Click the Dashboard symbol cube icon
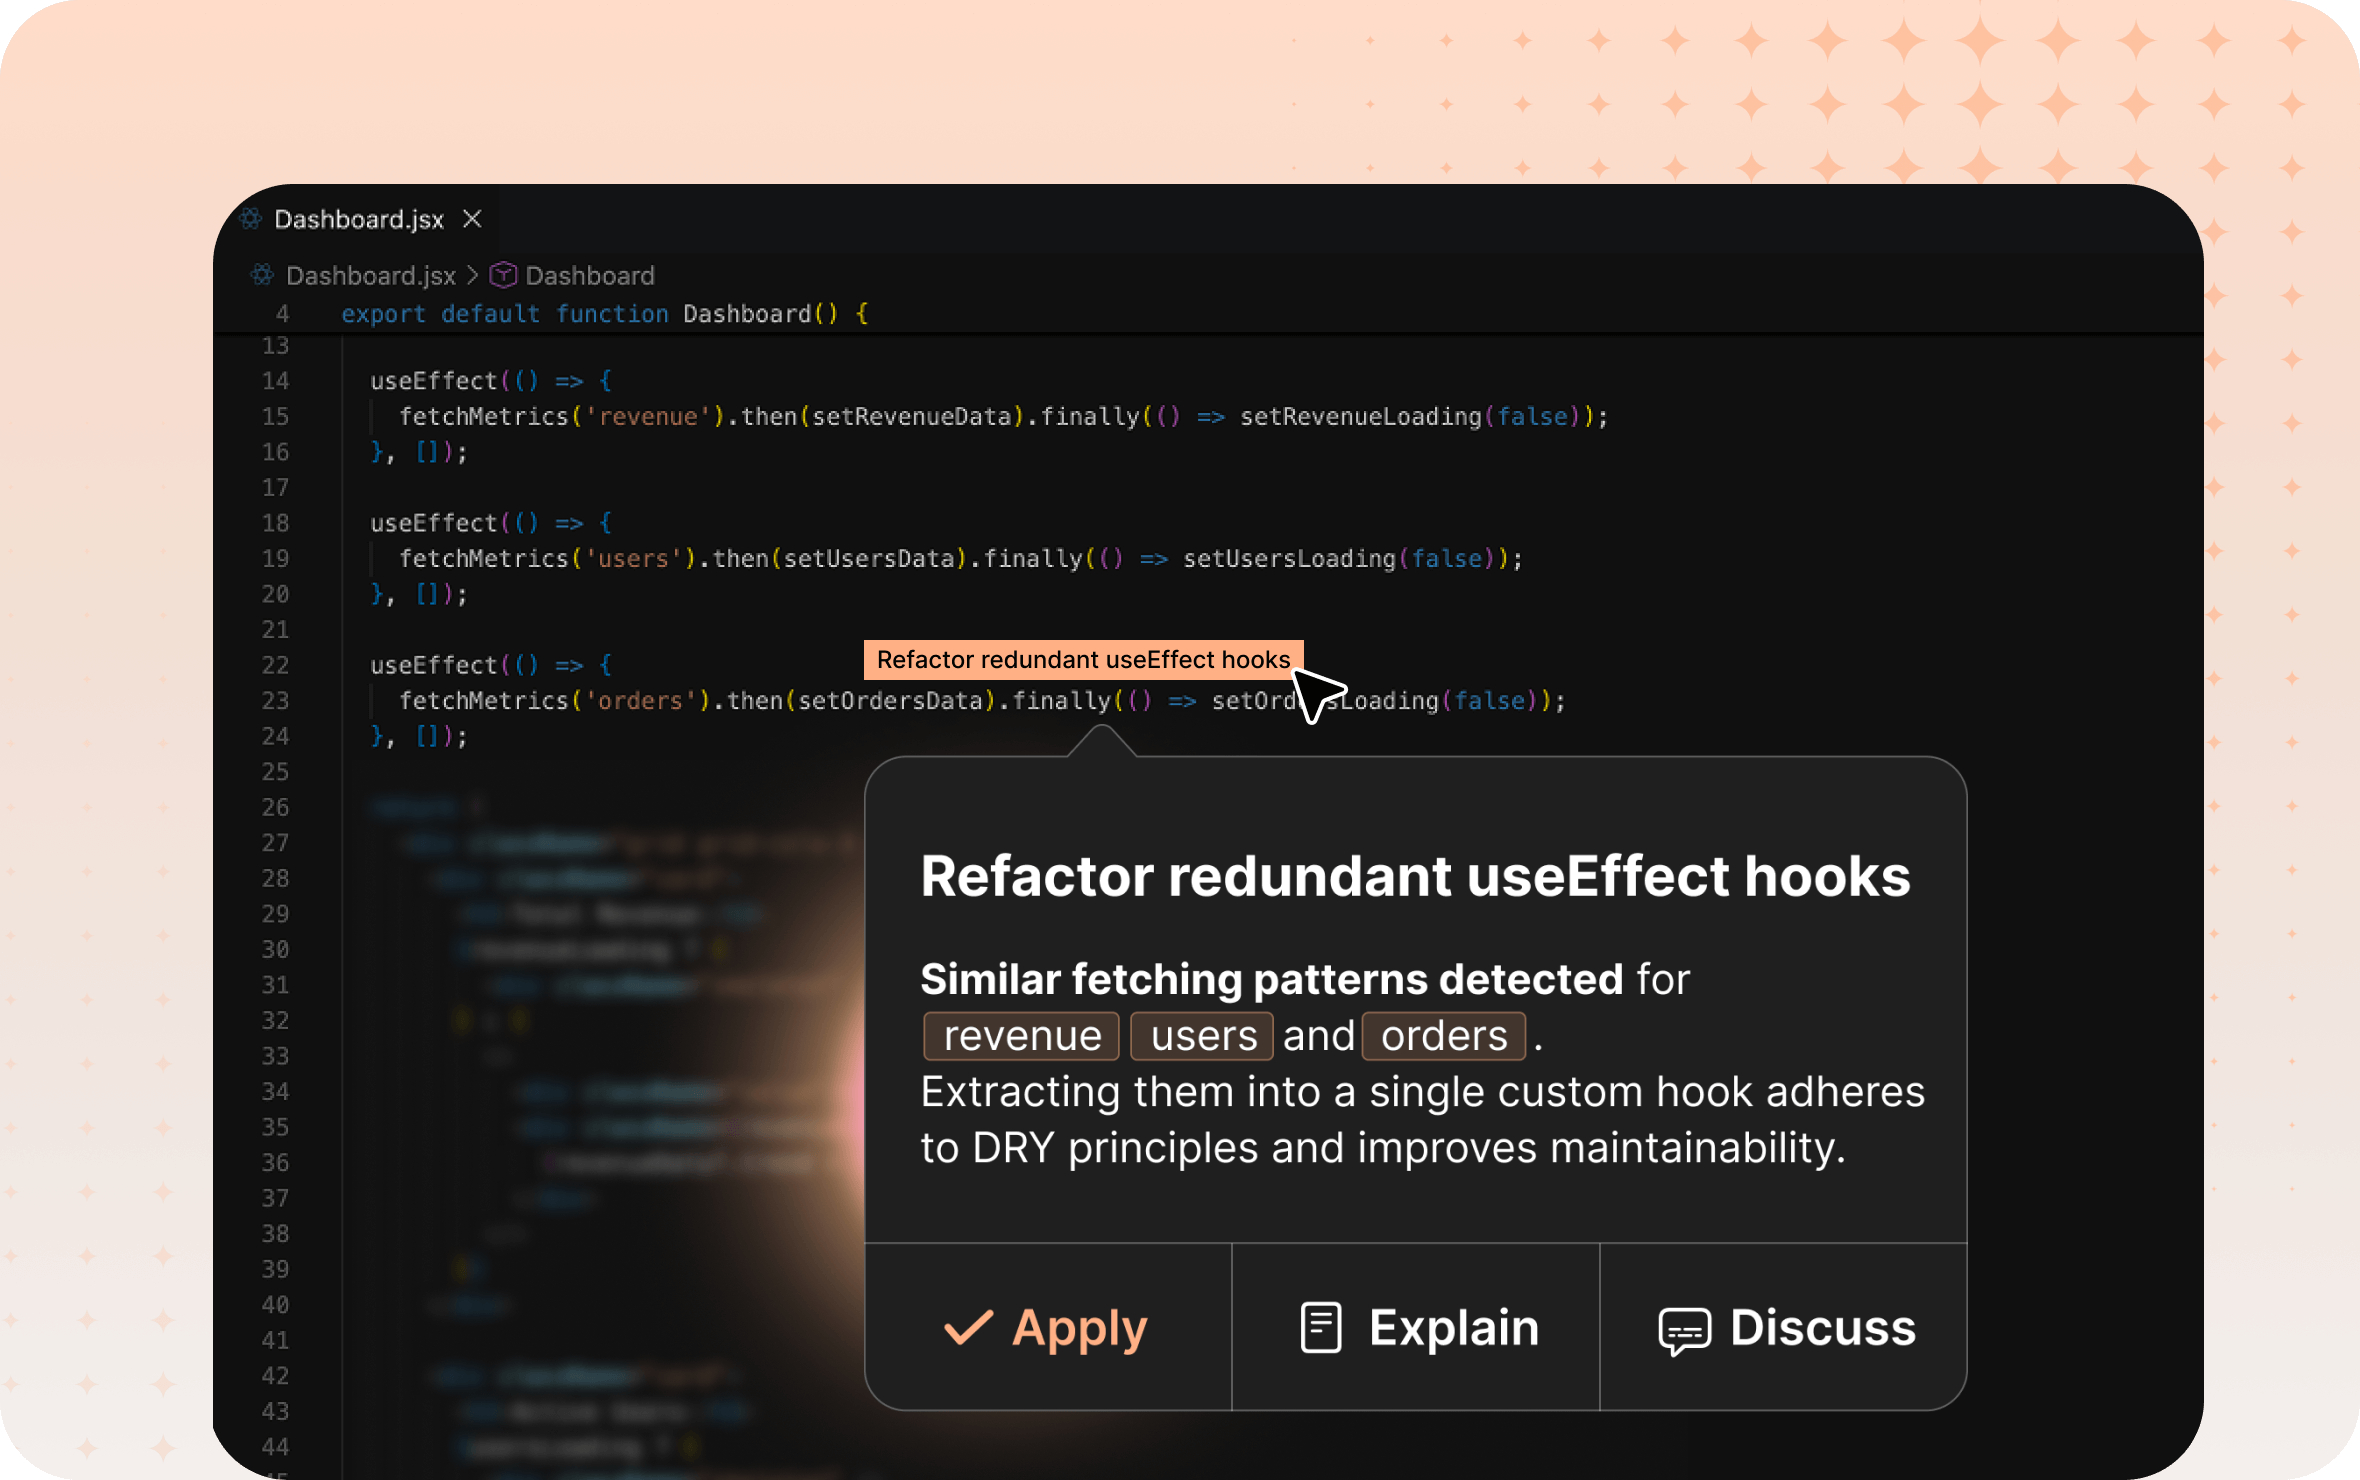The height and width of the screenshot is (1480, 2360). 503,275
